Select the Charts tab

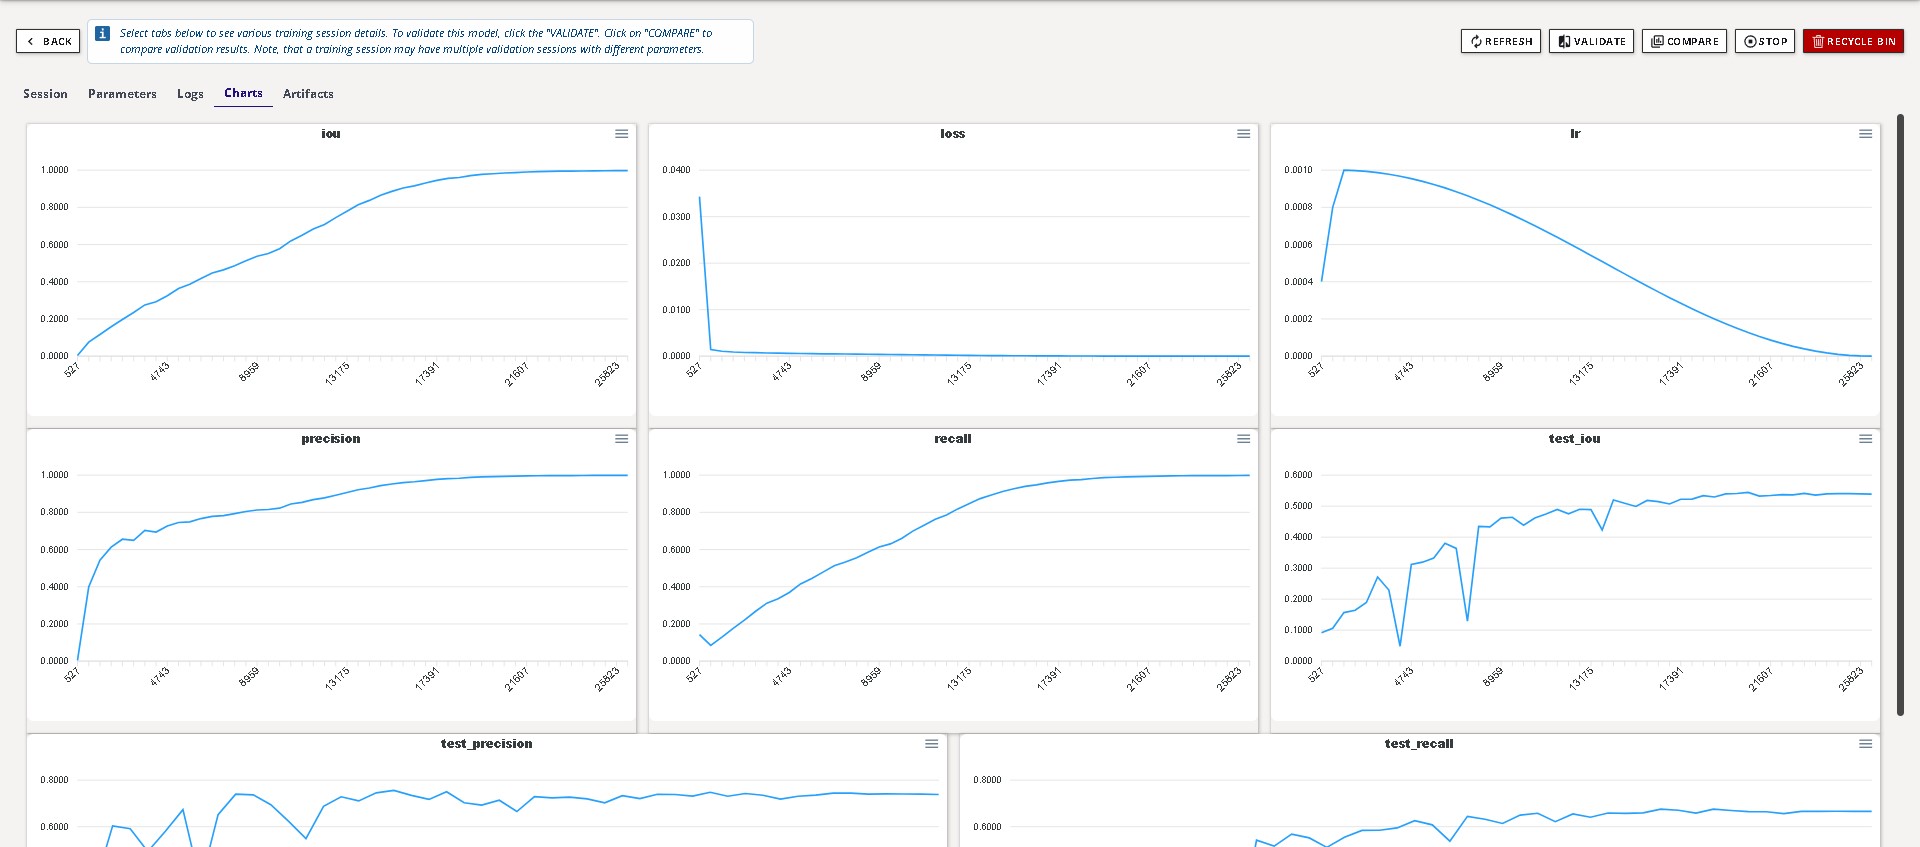(x=243, y=93)
